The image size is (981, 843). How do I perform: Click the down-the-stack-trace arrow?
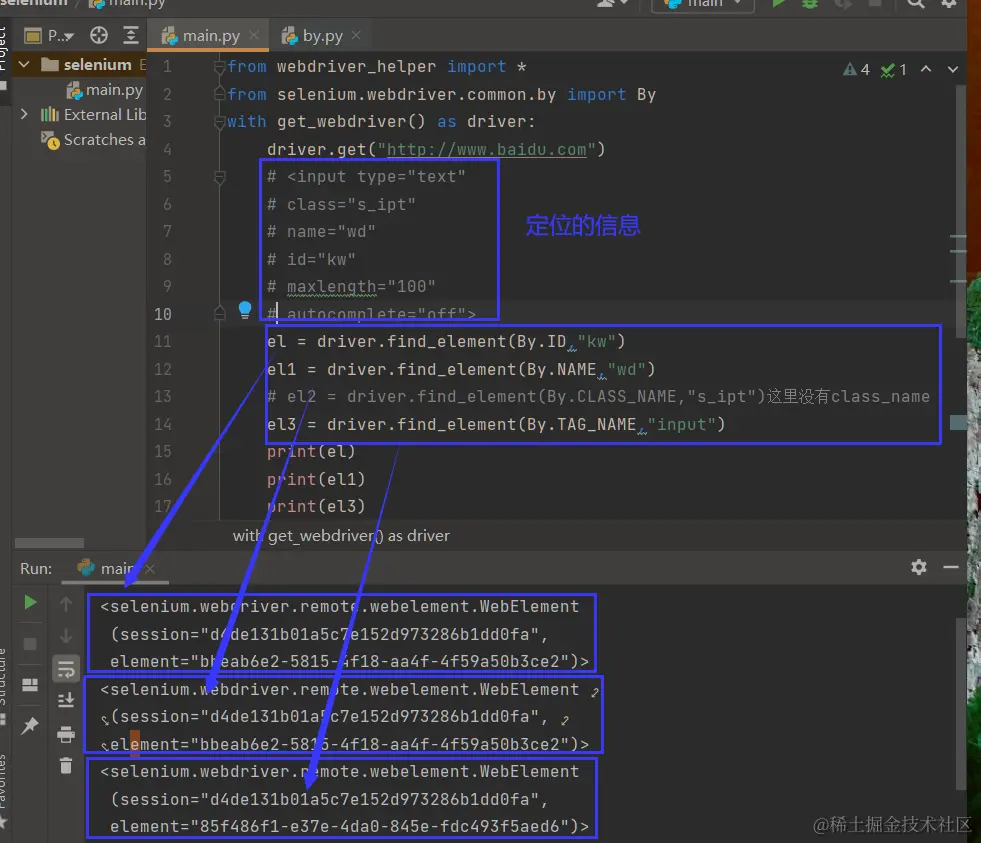click(66, 636)
